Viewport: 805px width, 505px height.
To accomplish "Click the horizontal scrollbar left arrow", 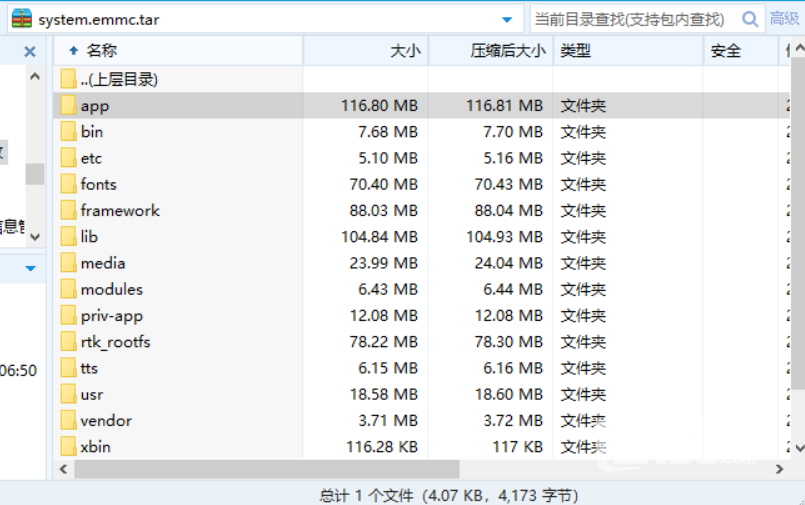I will tap(63, 469).
